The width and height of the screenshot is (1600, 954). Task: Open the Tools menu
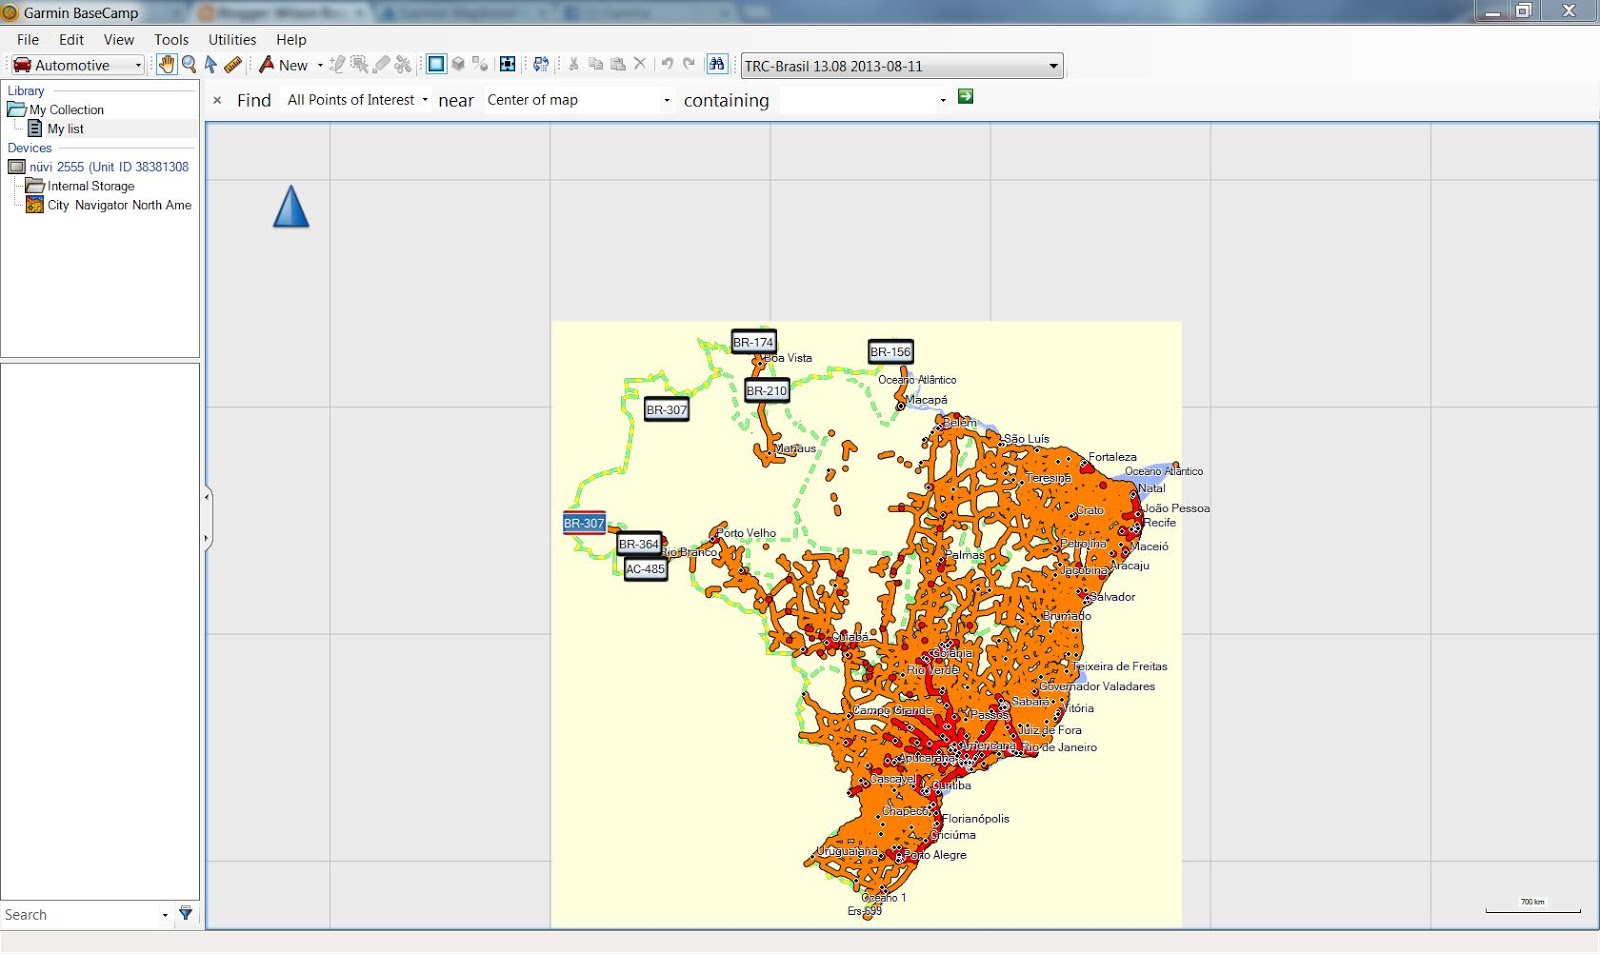[x=171, y=40]
